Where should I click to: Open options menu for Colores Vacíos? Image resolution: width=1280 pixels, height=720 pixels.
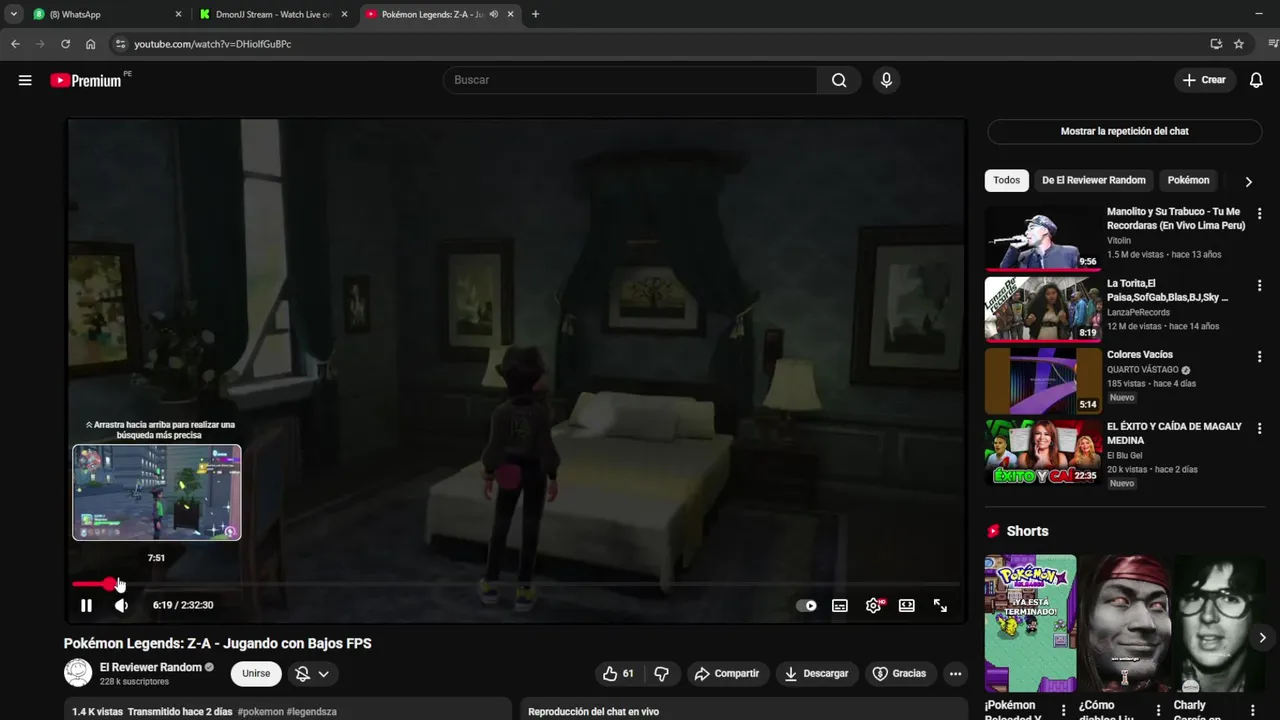point(1259,356)
